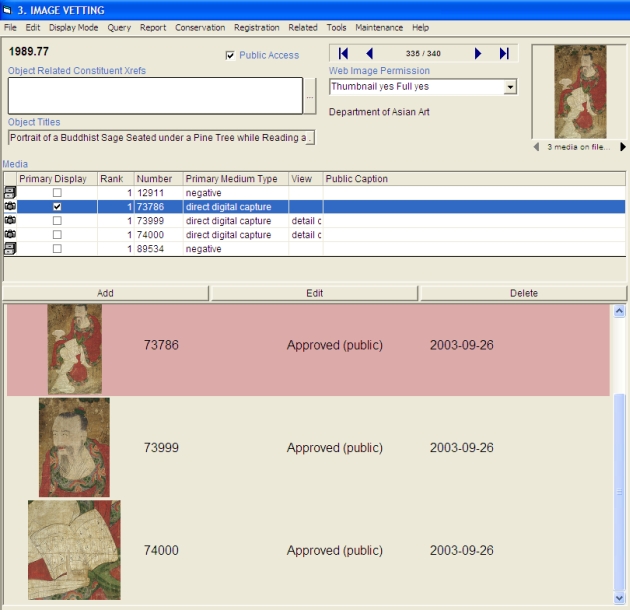Image resolution: width=630 pixels, height=610 pixels.
Task: Click the camera icon for media 73999
Action: click(x=10, y=221)
